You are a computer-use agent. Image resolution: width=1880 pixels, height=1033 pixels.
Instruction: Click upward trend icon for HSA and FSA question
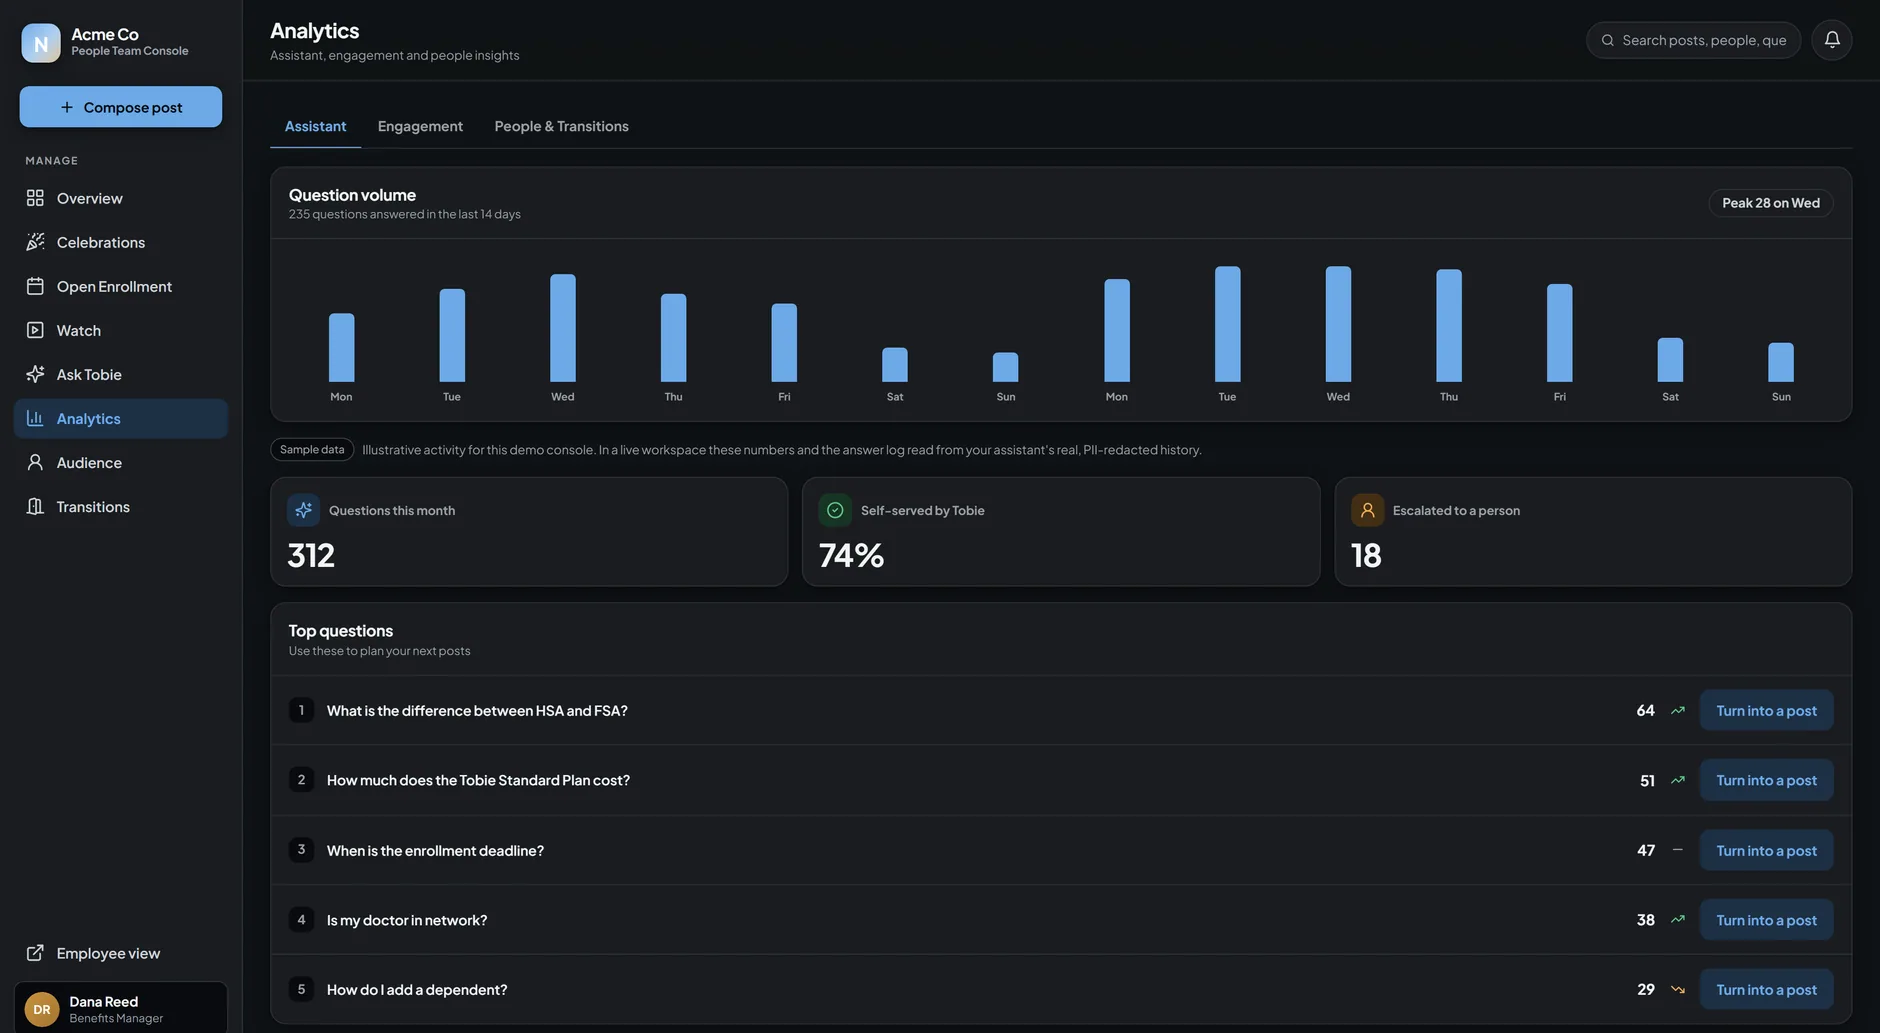(x=1678, y=711)
